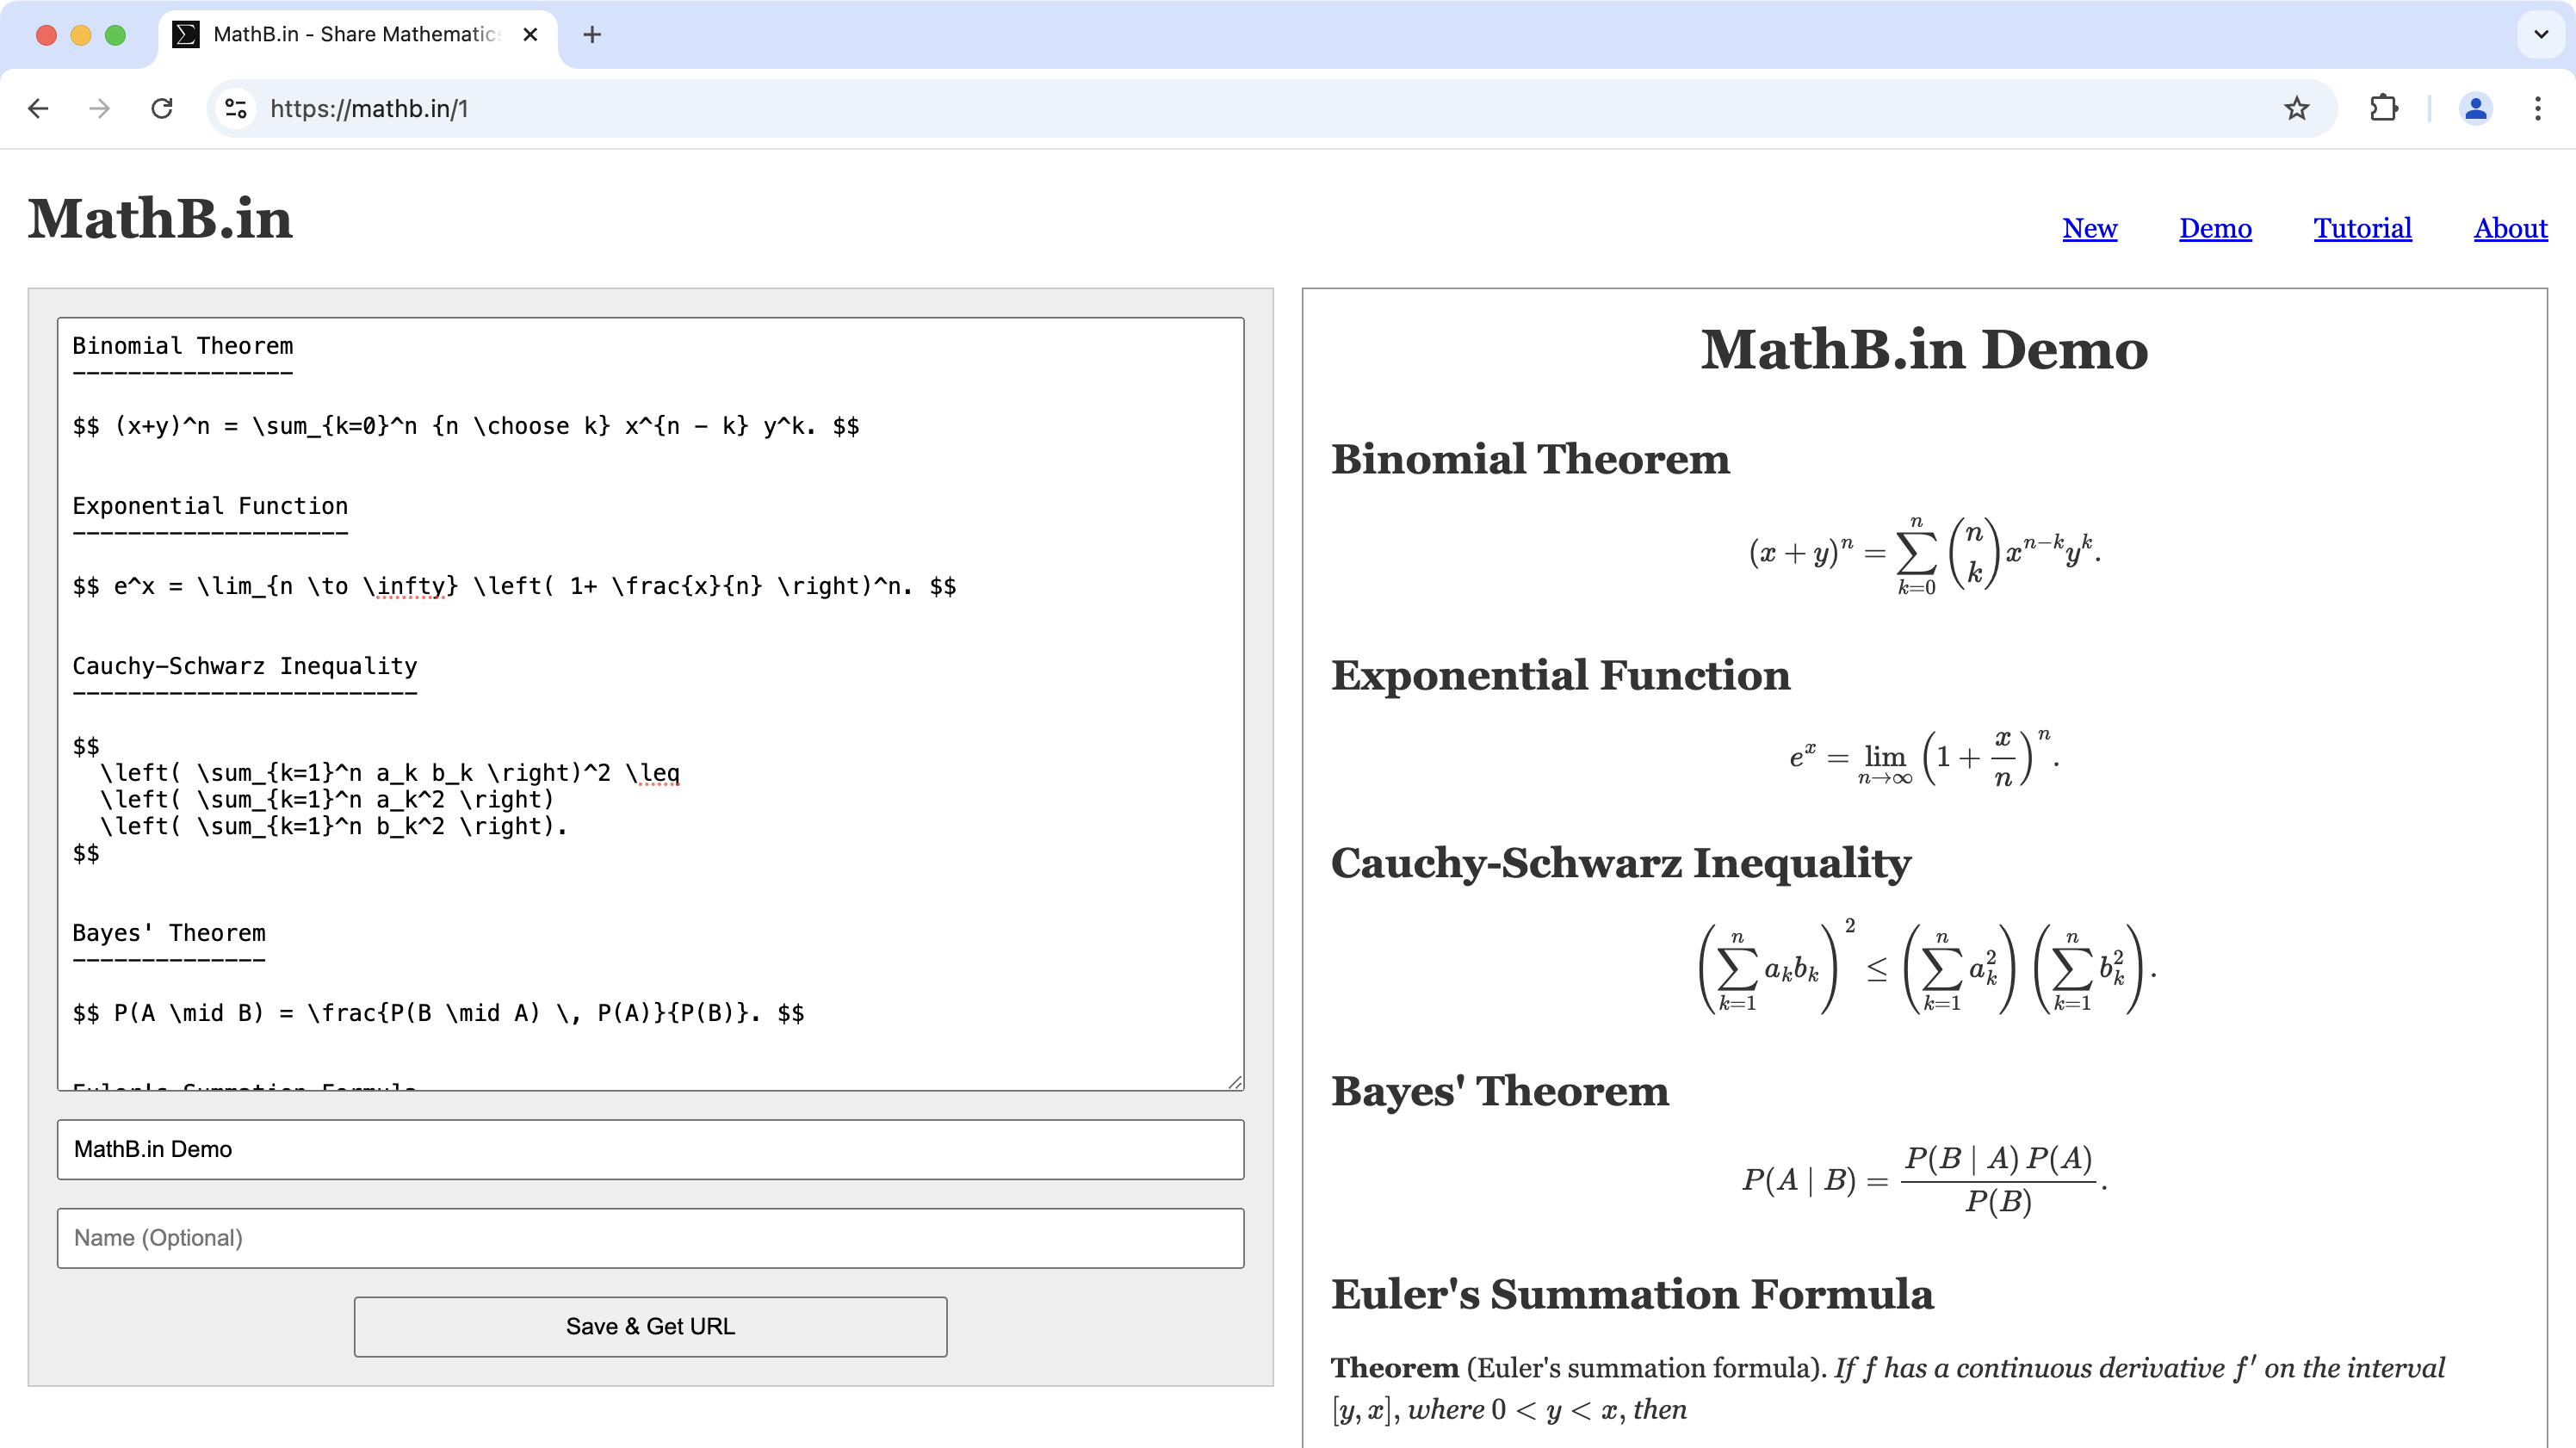Bookmark this page with the star
The width and height of the screenshot is (2576, 1448).
pos(2296,108)
